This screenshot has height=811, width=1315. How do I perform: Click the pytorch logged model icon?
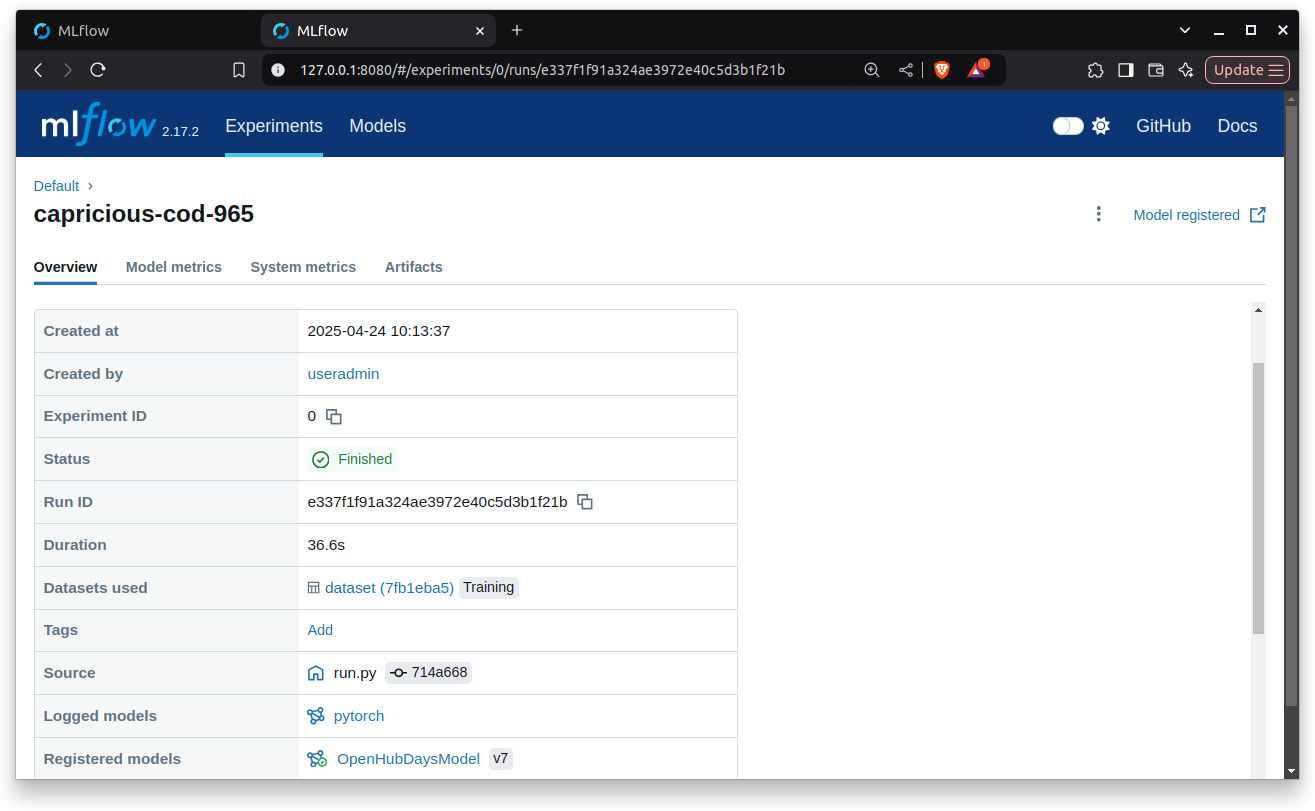316,716
